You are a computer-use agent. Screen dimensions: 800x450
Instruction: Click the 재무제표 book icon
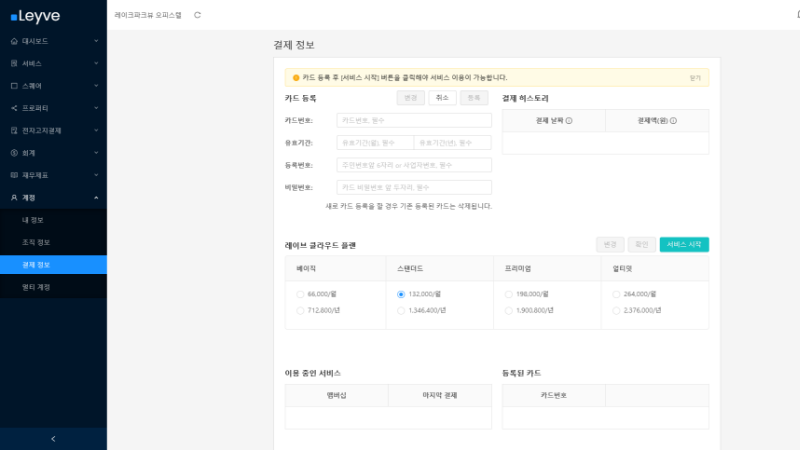pyautogui.click(x=14, y=175)
